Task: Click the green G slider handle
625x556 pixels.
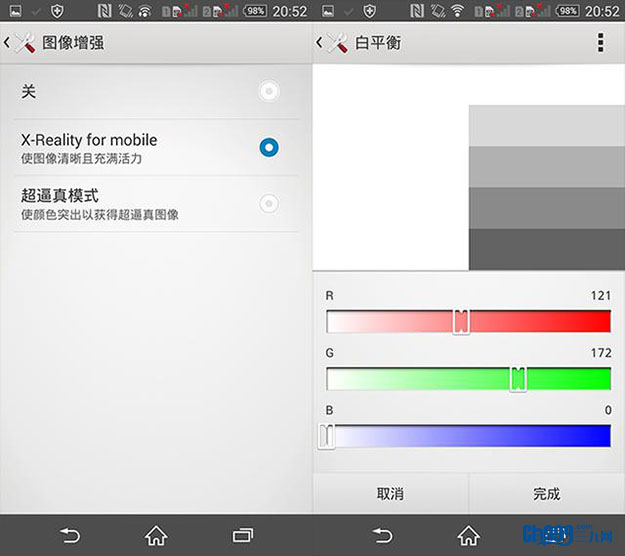Action: coord(518,379)
